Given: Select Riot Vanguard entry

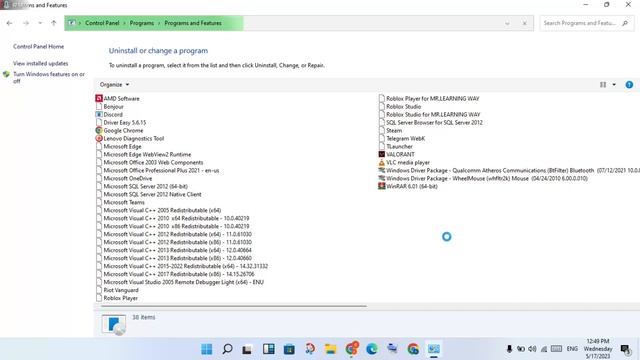Looking at the screenshot, I should pos(121,290).
